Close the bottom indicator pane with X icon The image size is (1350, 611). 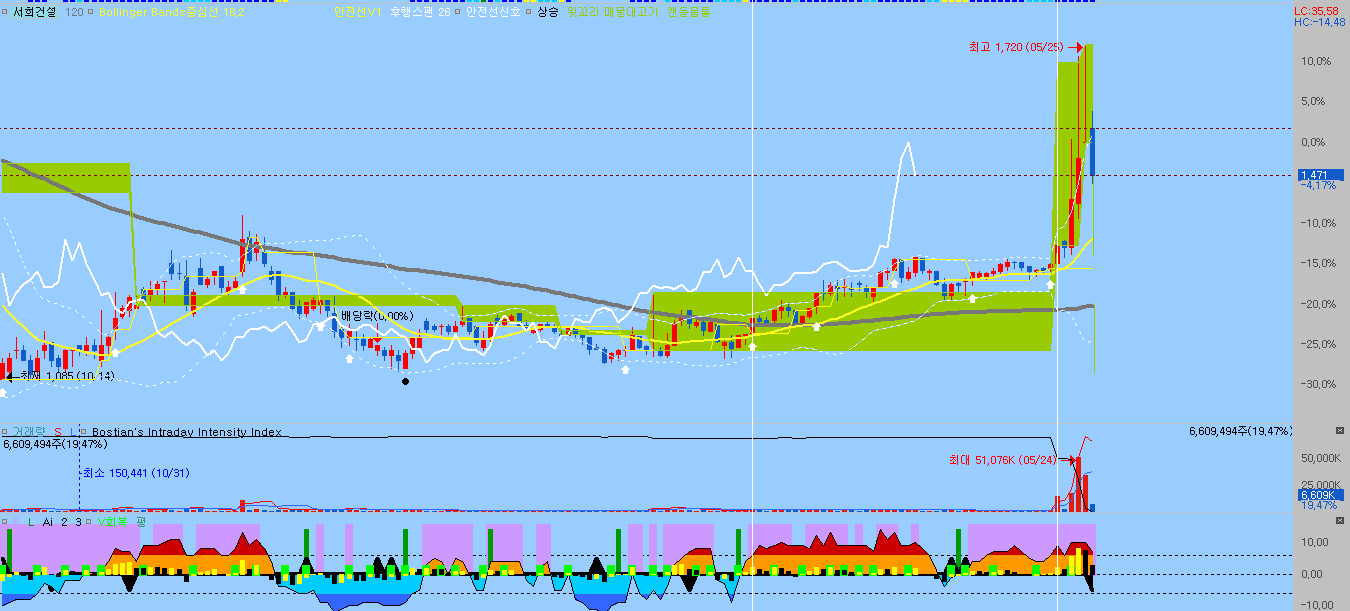pos(1340,521)
